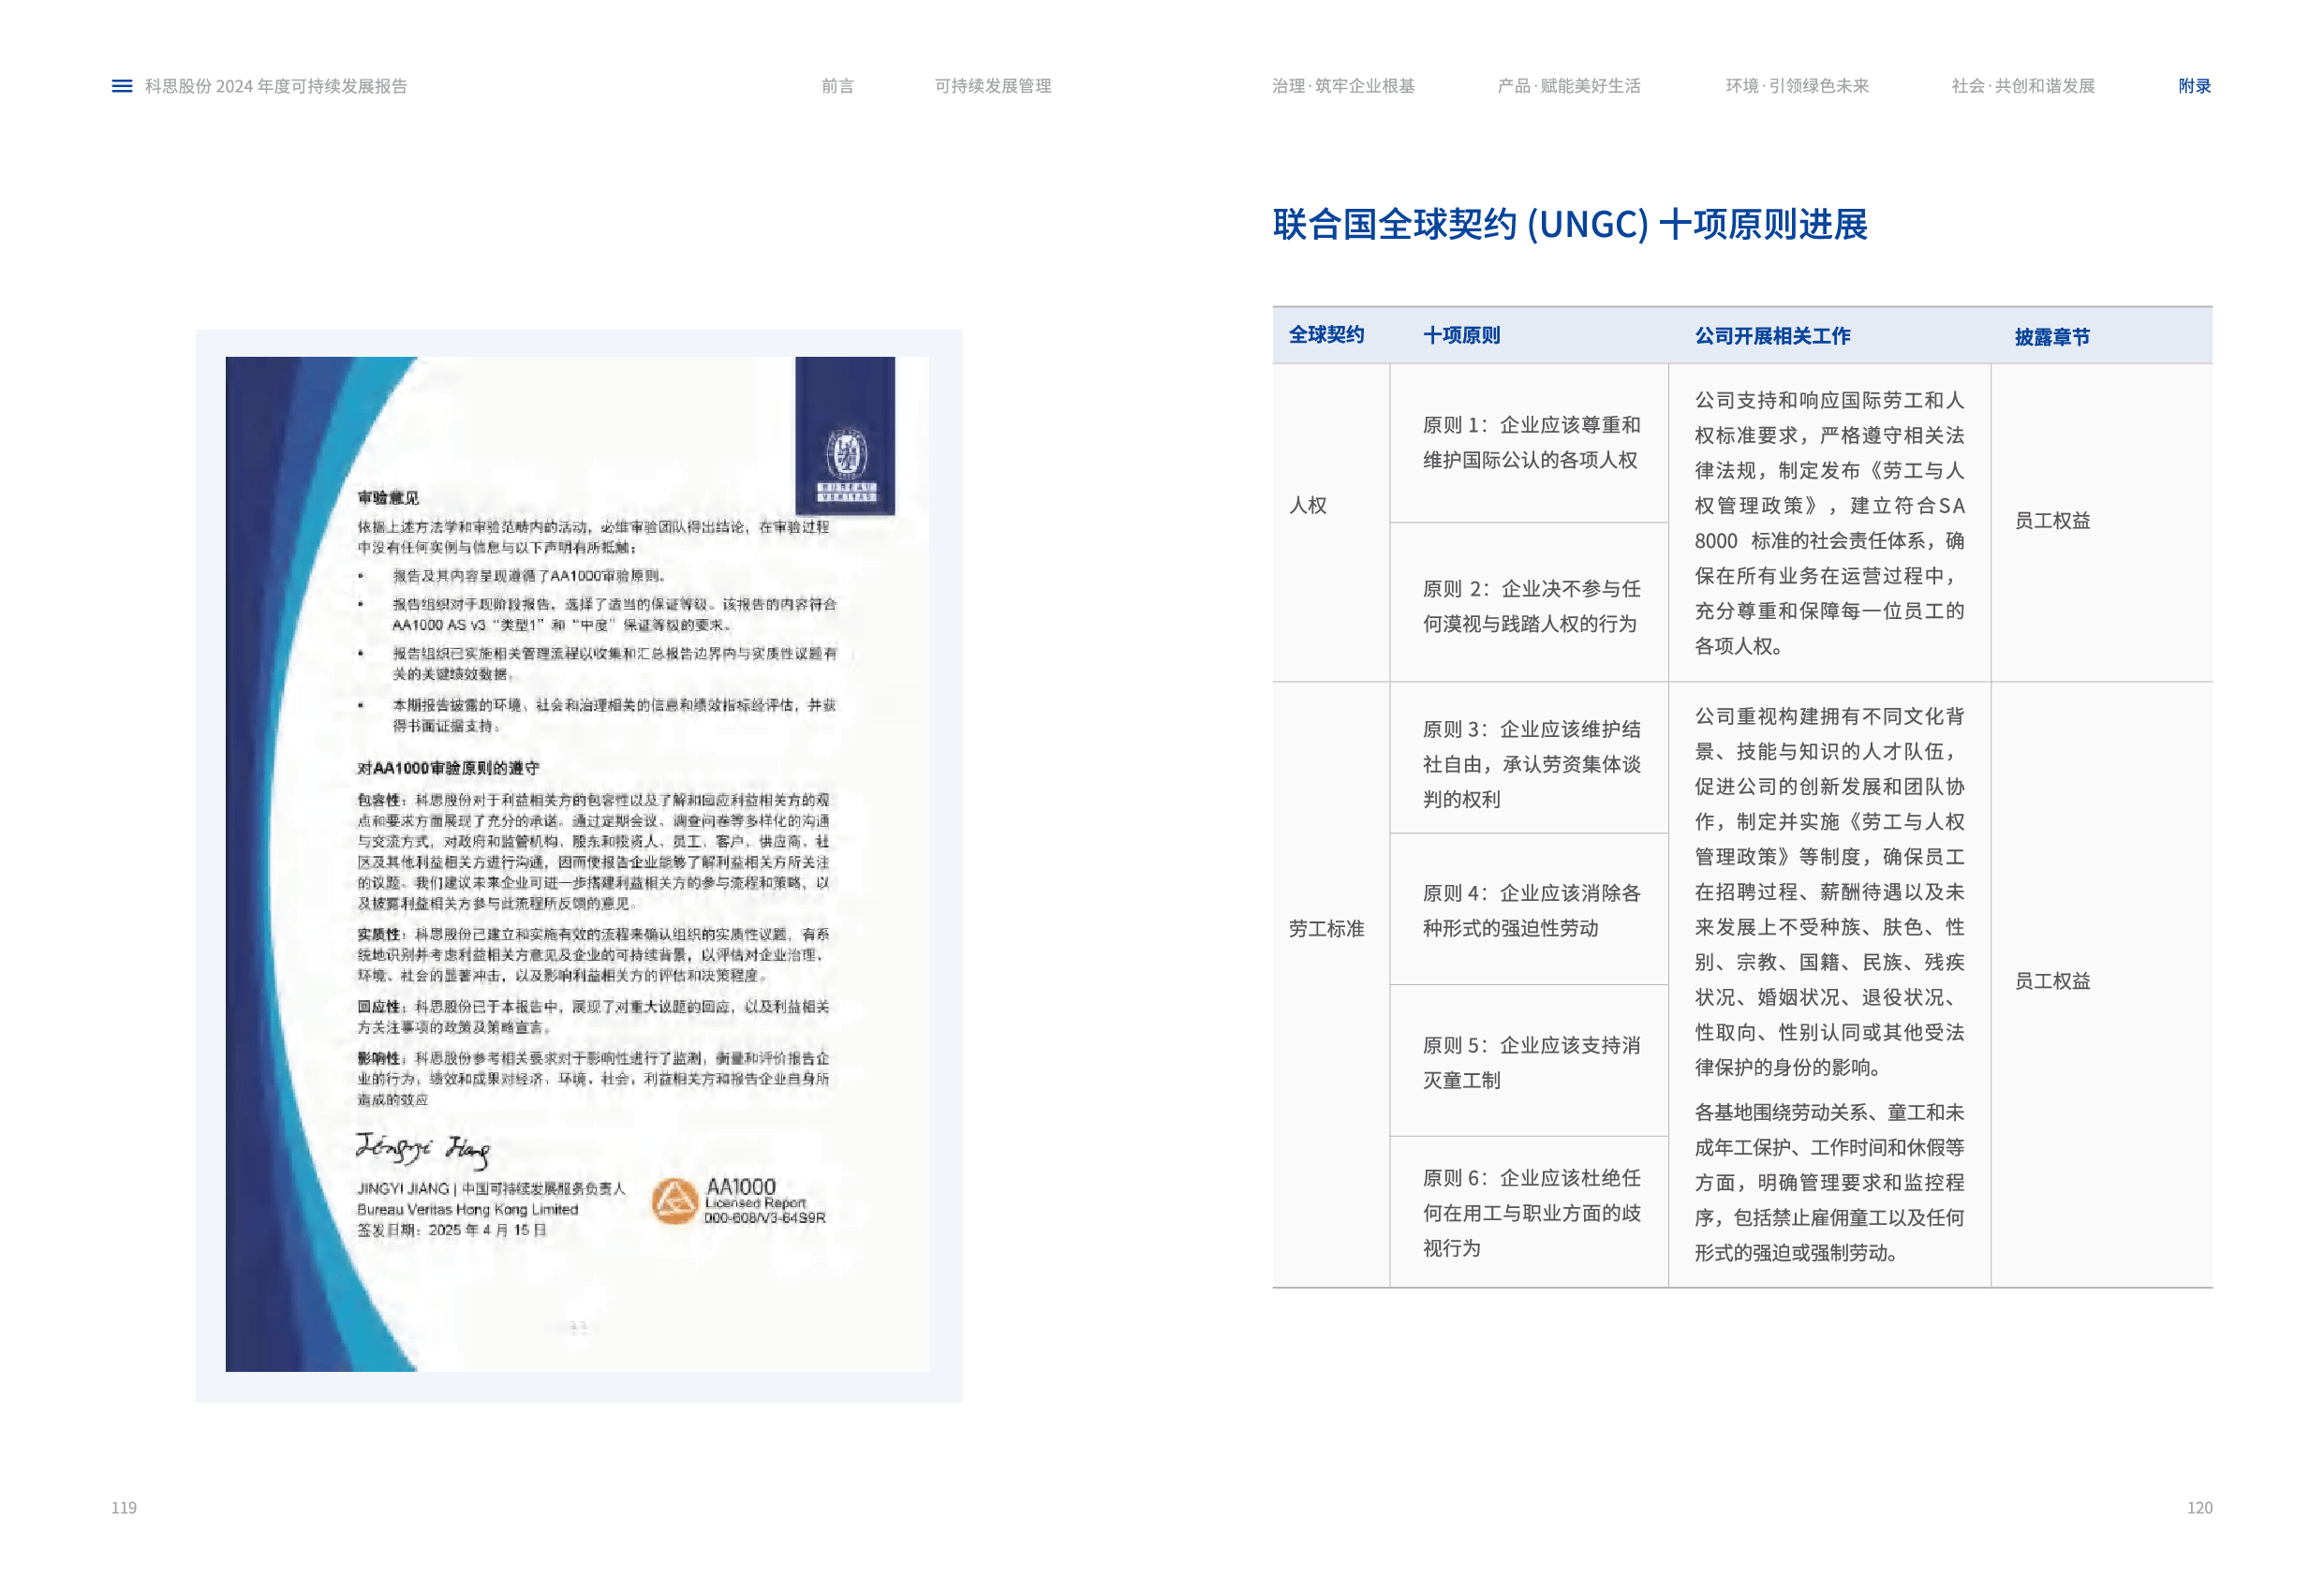
Task: Click 原则 6 principle cell
Action: click(1530, 1212)
